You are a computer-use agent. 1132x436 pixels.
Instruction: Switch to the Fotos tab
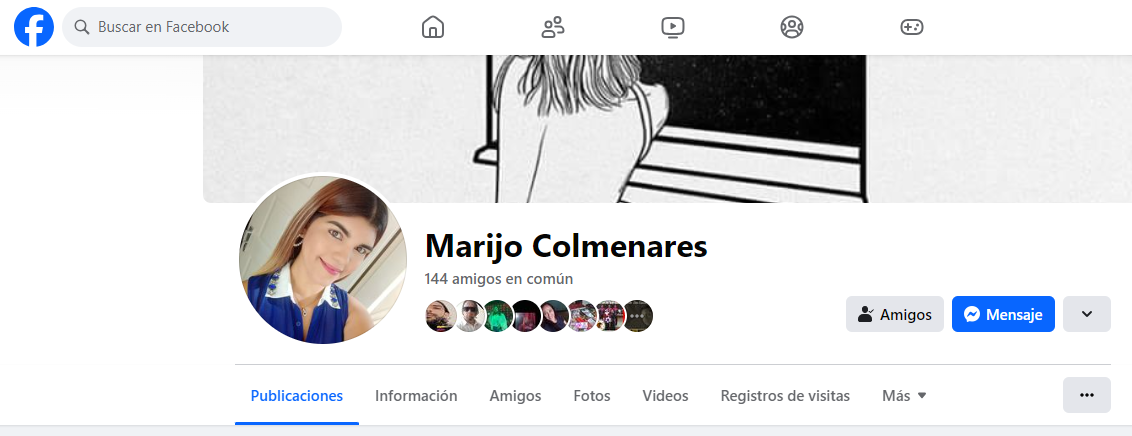[x=592, y=396]
